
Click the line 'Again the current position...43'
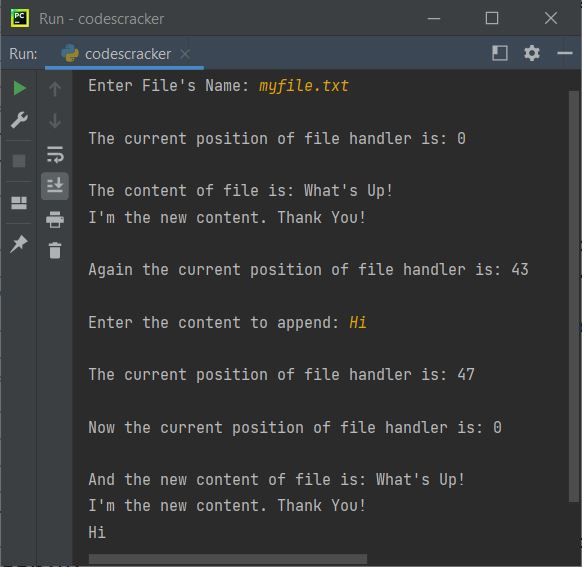click(x=308, y=270)
